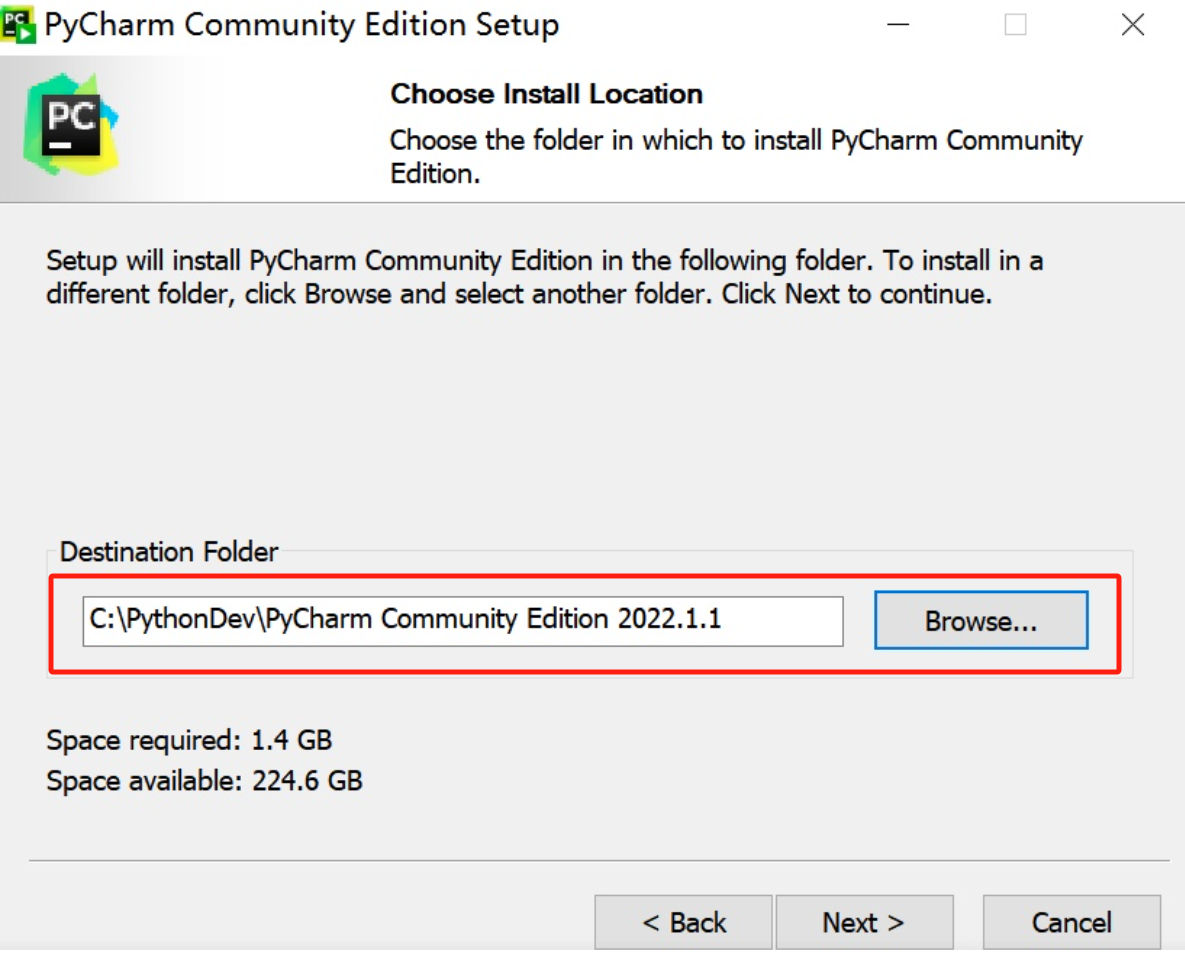Image resolution: width=1185 pixels, height=954 pixels.
Task: Click the 'Destination Folder' group label
Action: pyautogui.click(x=169, y=552)
